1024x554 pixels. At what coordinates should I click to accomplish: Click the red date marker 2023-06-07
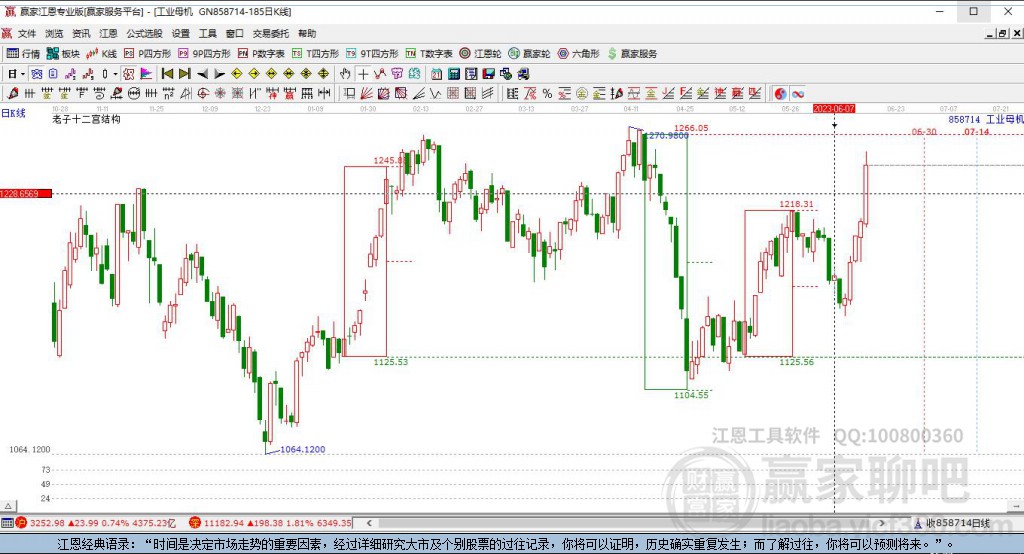click(833, 108)
